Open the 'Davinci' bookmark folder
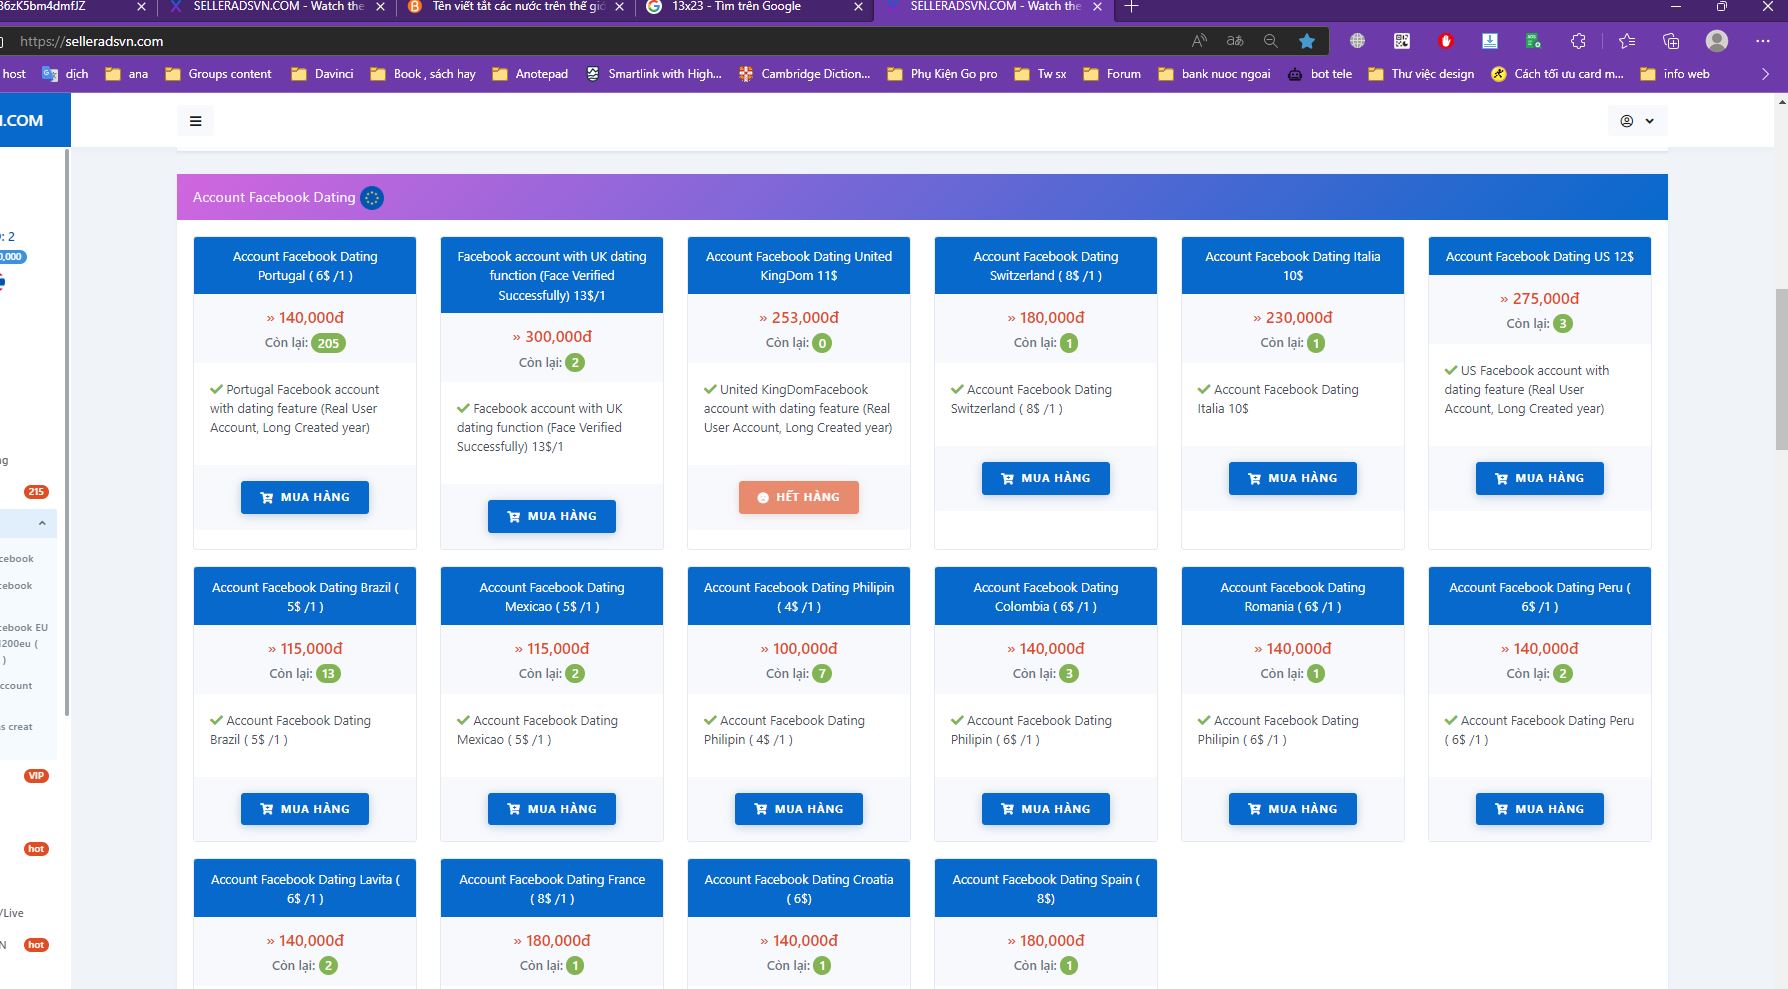Image resolution: width=1788 pixels, height=989 pixels. click(x=322, y=74)
